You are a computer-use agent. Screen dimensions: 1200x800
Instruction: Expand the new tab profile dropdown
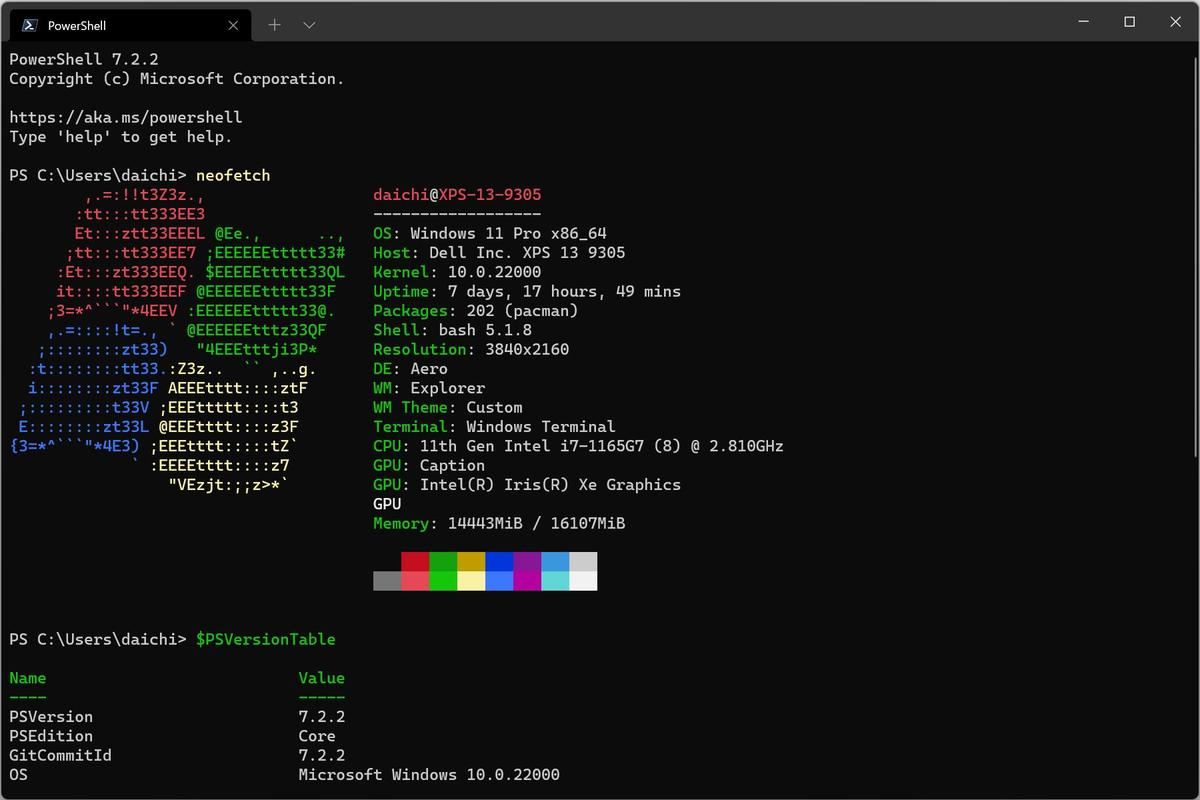309,25
